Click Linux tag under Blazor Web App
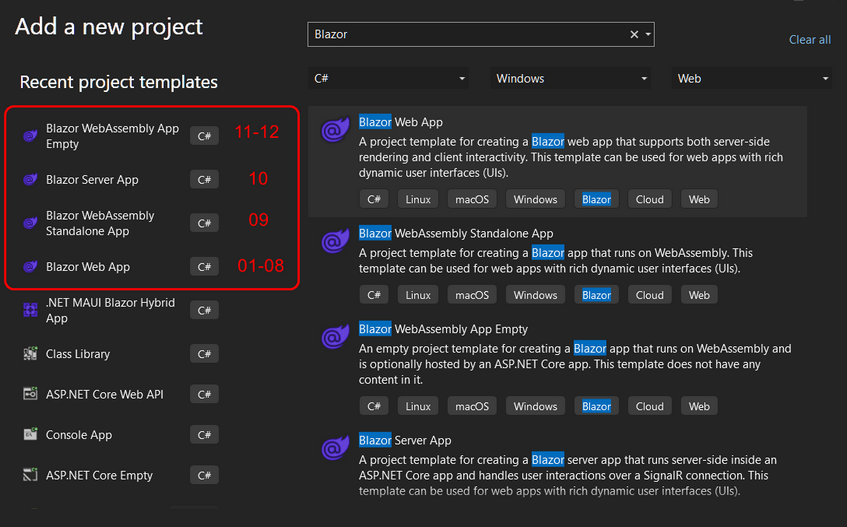 pyautogui.click(x=418, y=199)
